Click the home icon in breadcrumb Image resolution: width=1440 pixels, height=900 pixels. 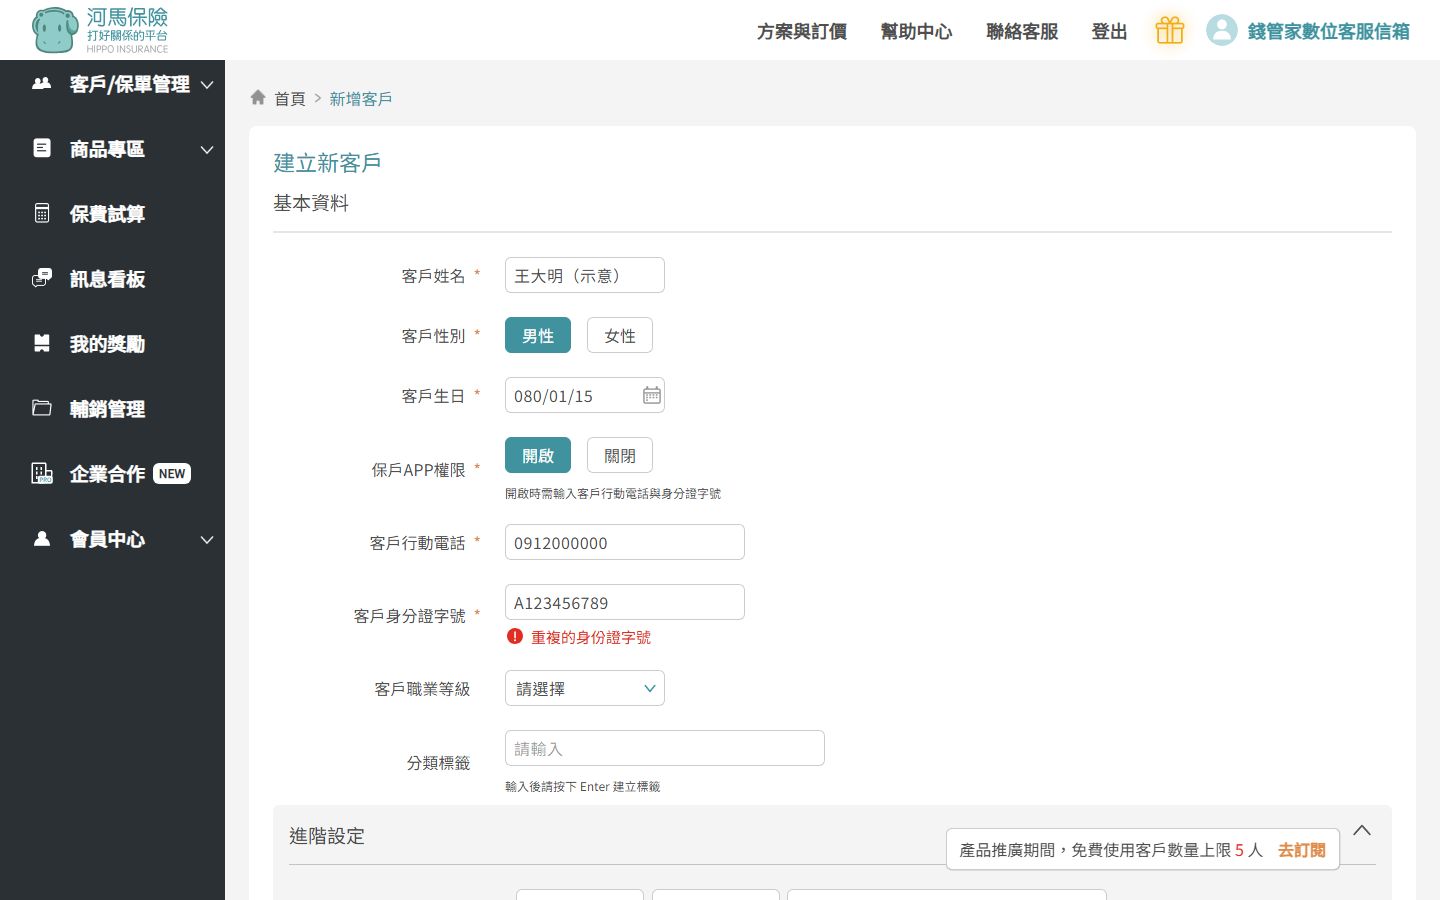(258, 98)
